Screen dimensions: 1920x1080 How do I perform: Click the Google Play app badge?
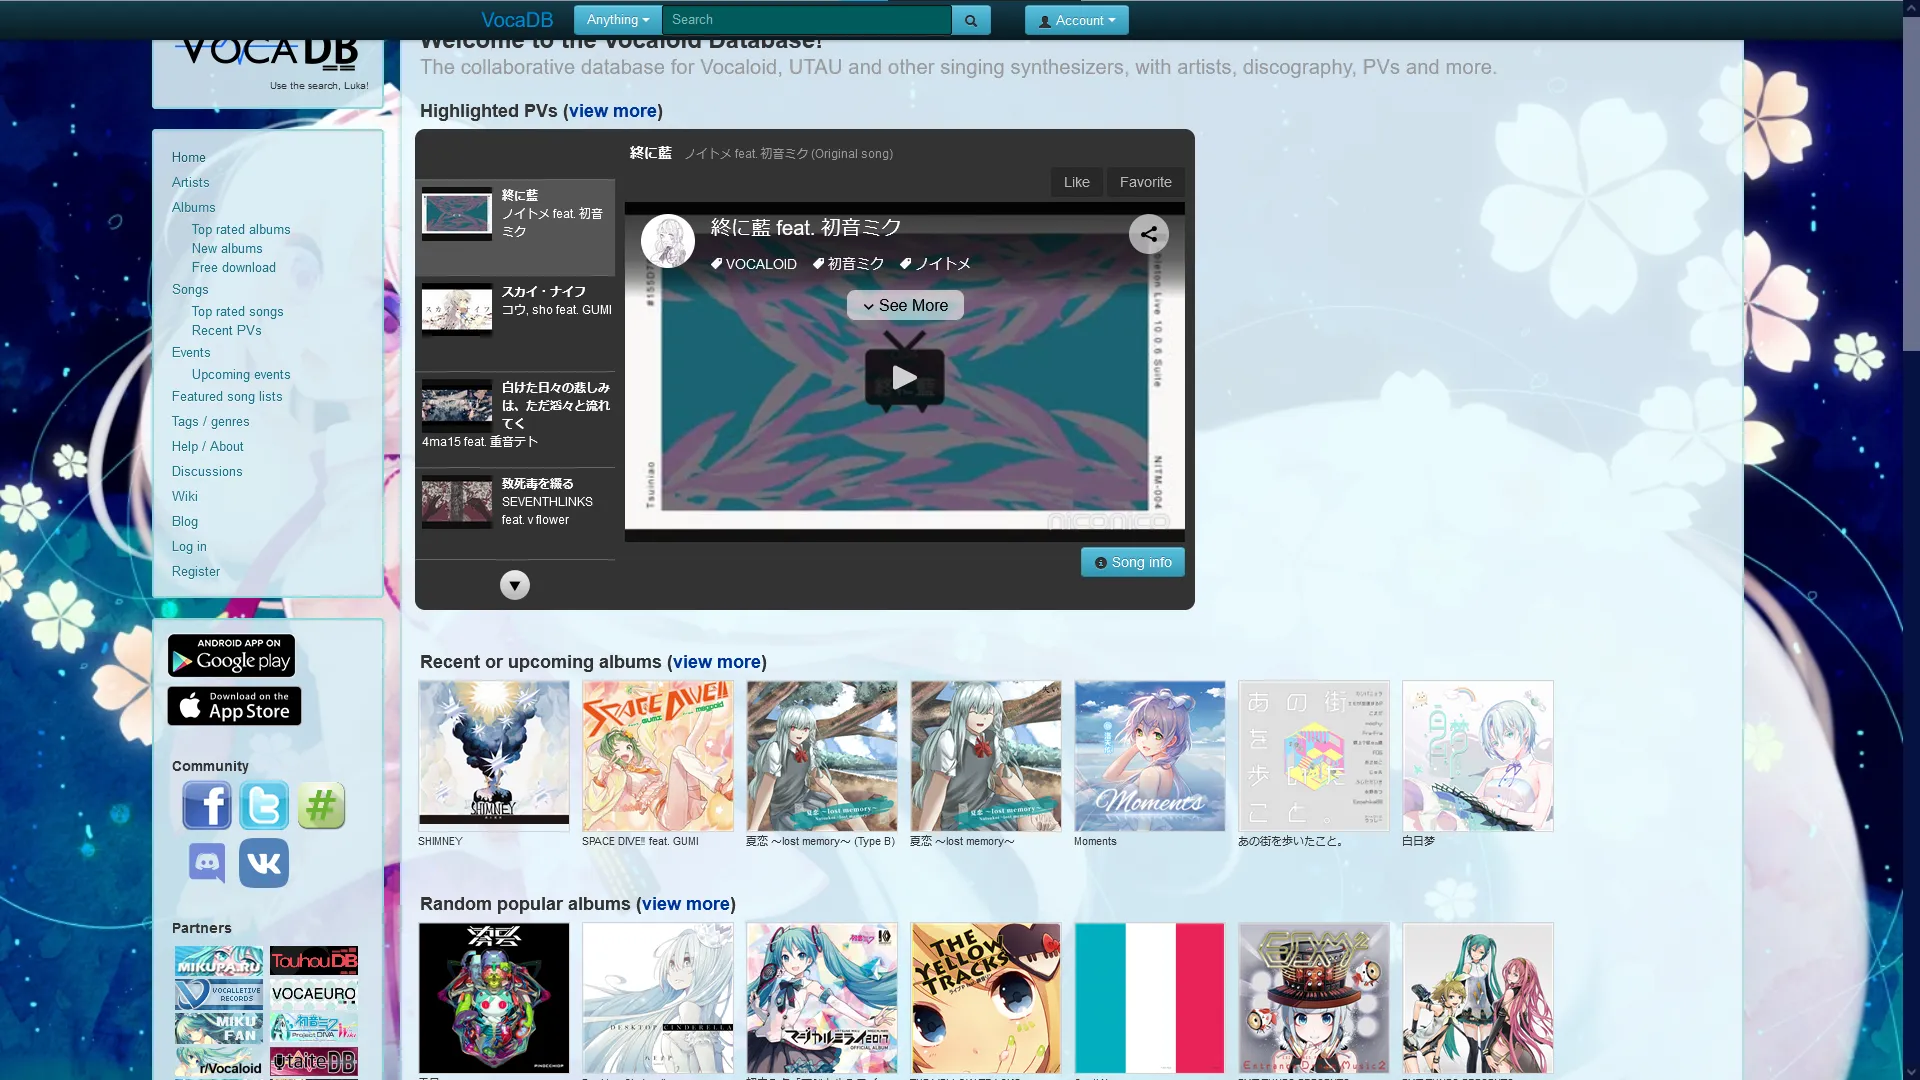click(x=231, y=656)
